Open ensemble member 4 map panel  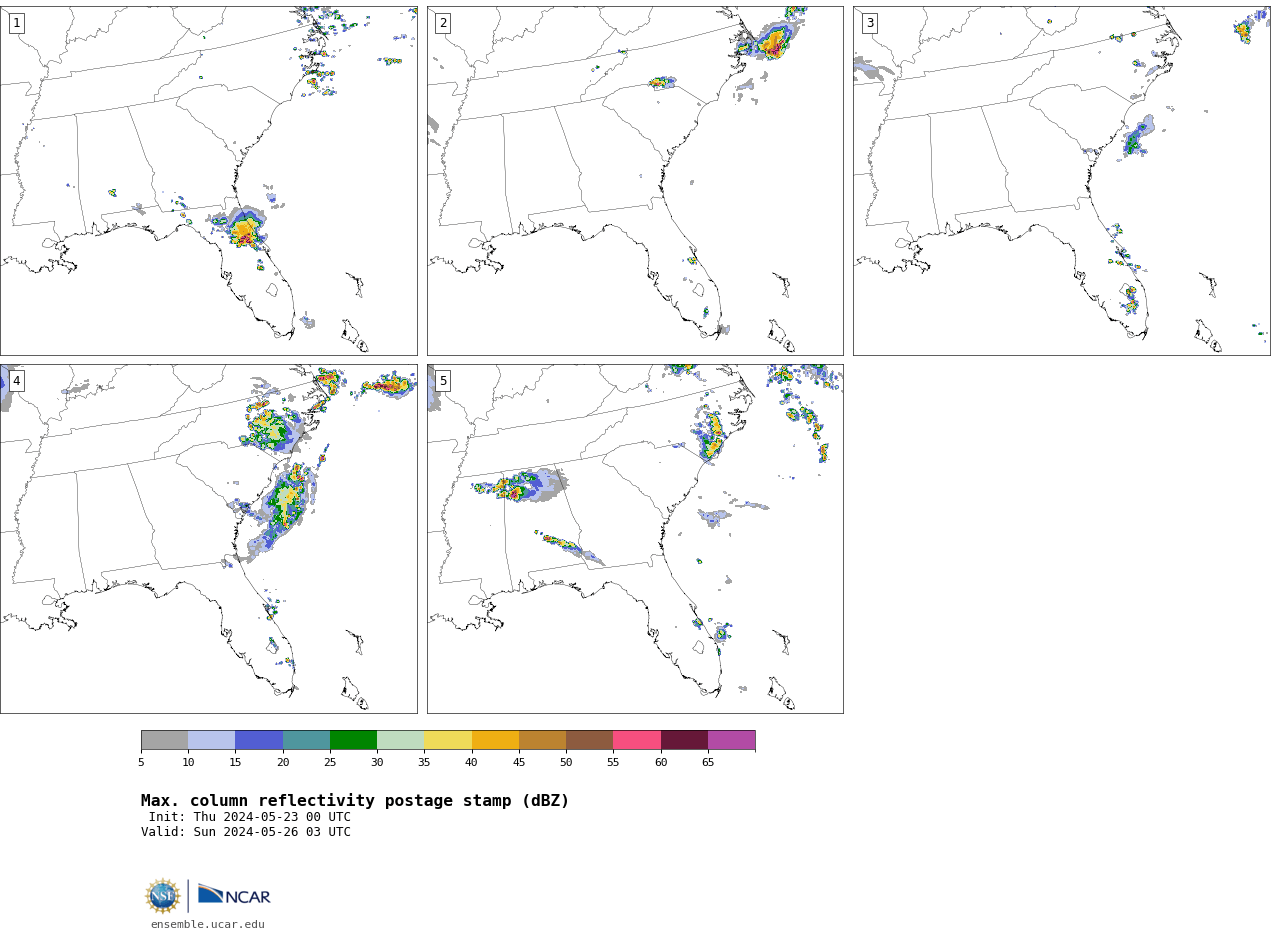point(209,539)
